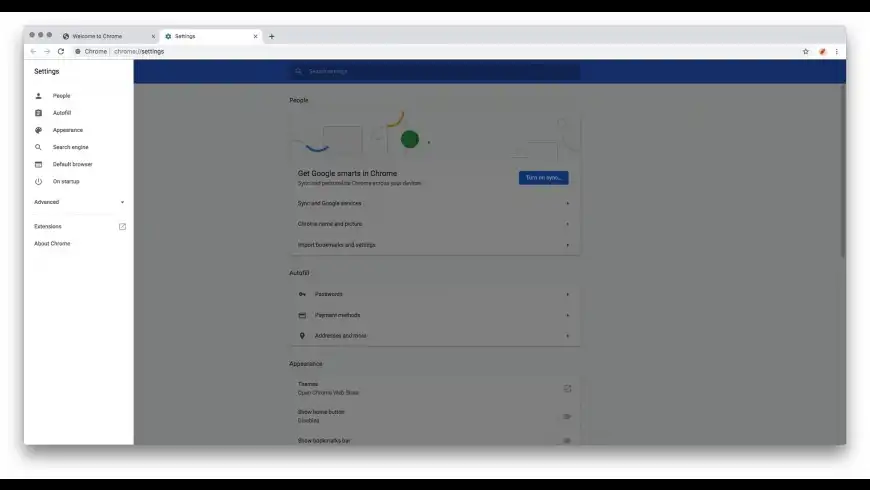
Task: Expand the Advanced settings section
Action: (x=79, y=202)
